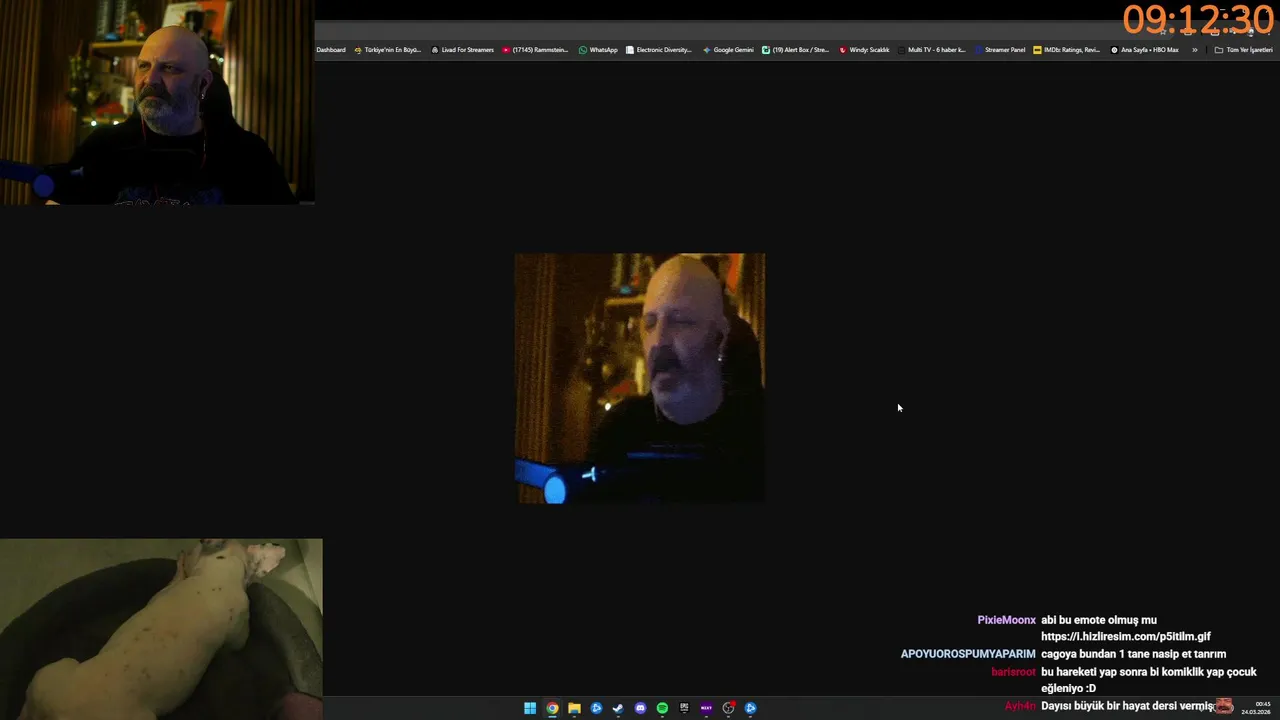The image size is (1280, 720).
Task: Click the hizliresim.com GIF link in chat
Action: pyautogui.click(x=1126, y=636)
